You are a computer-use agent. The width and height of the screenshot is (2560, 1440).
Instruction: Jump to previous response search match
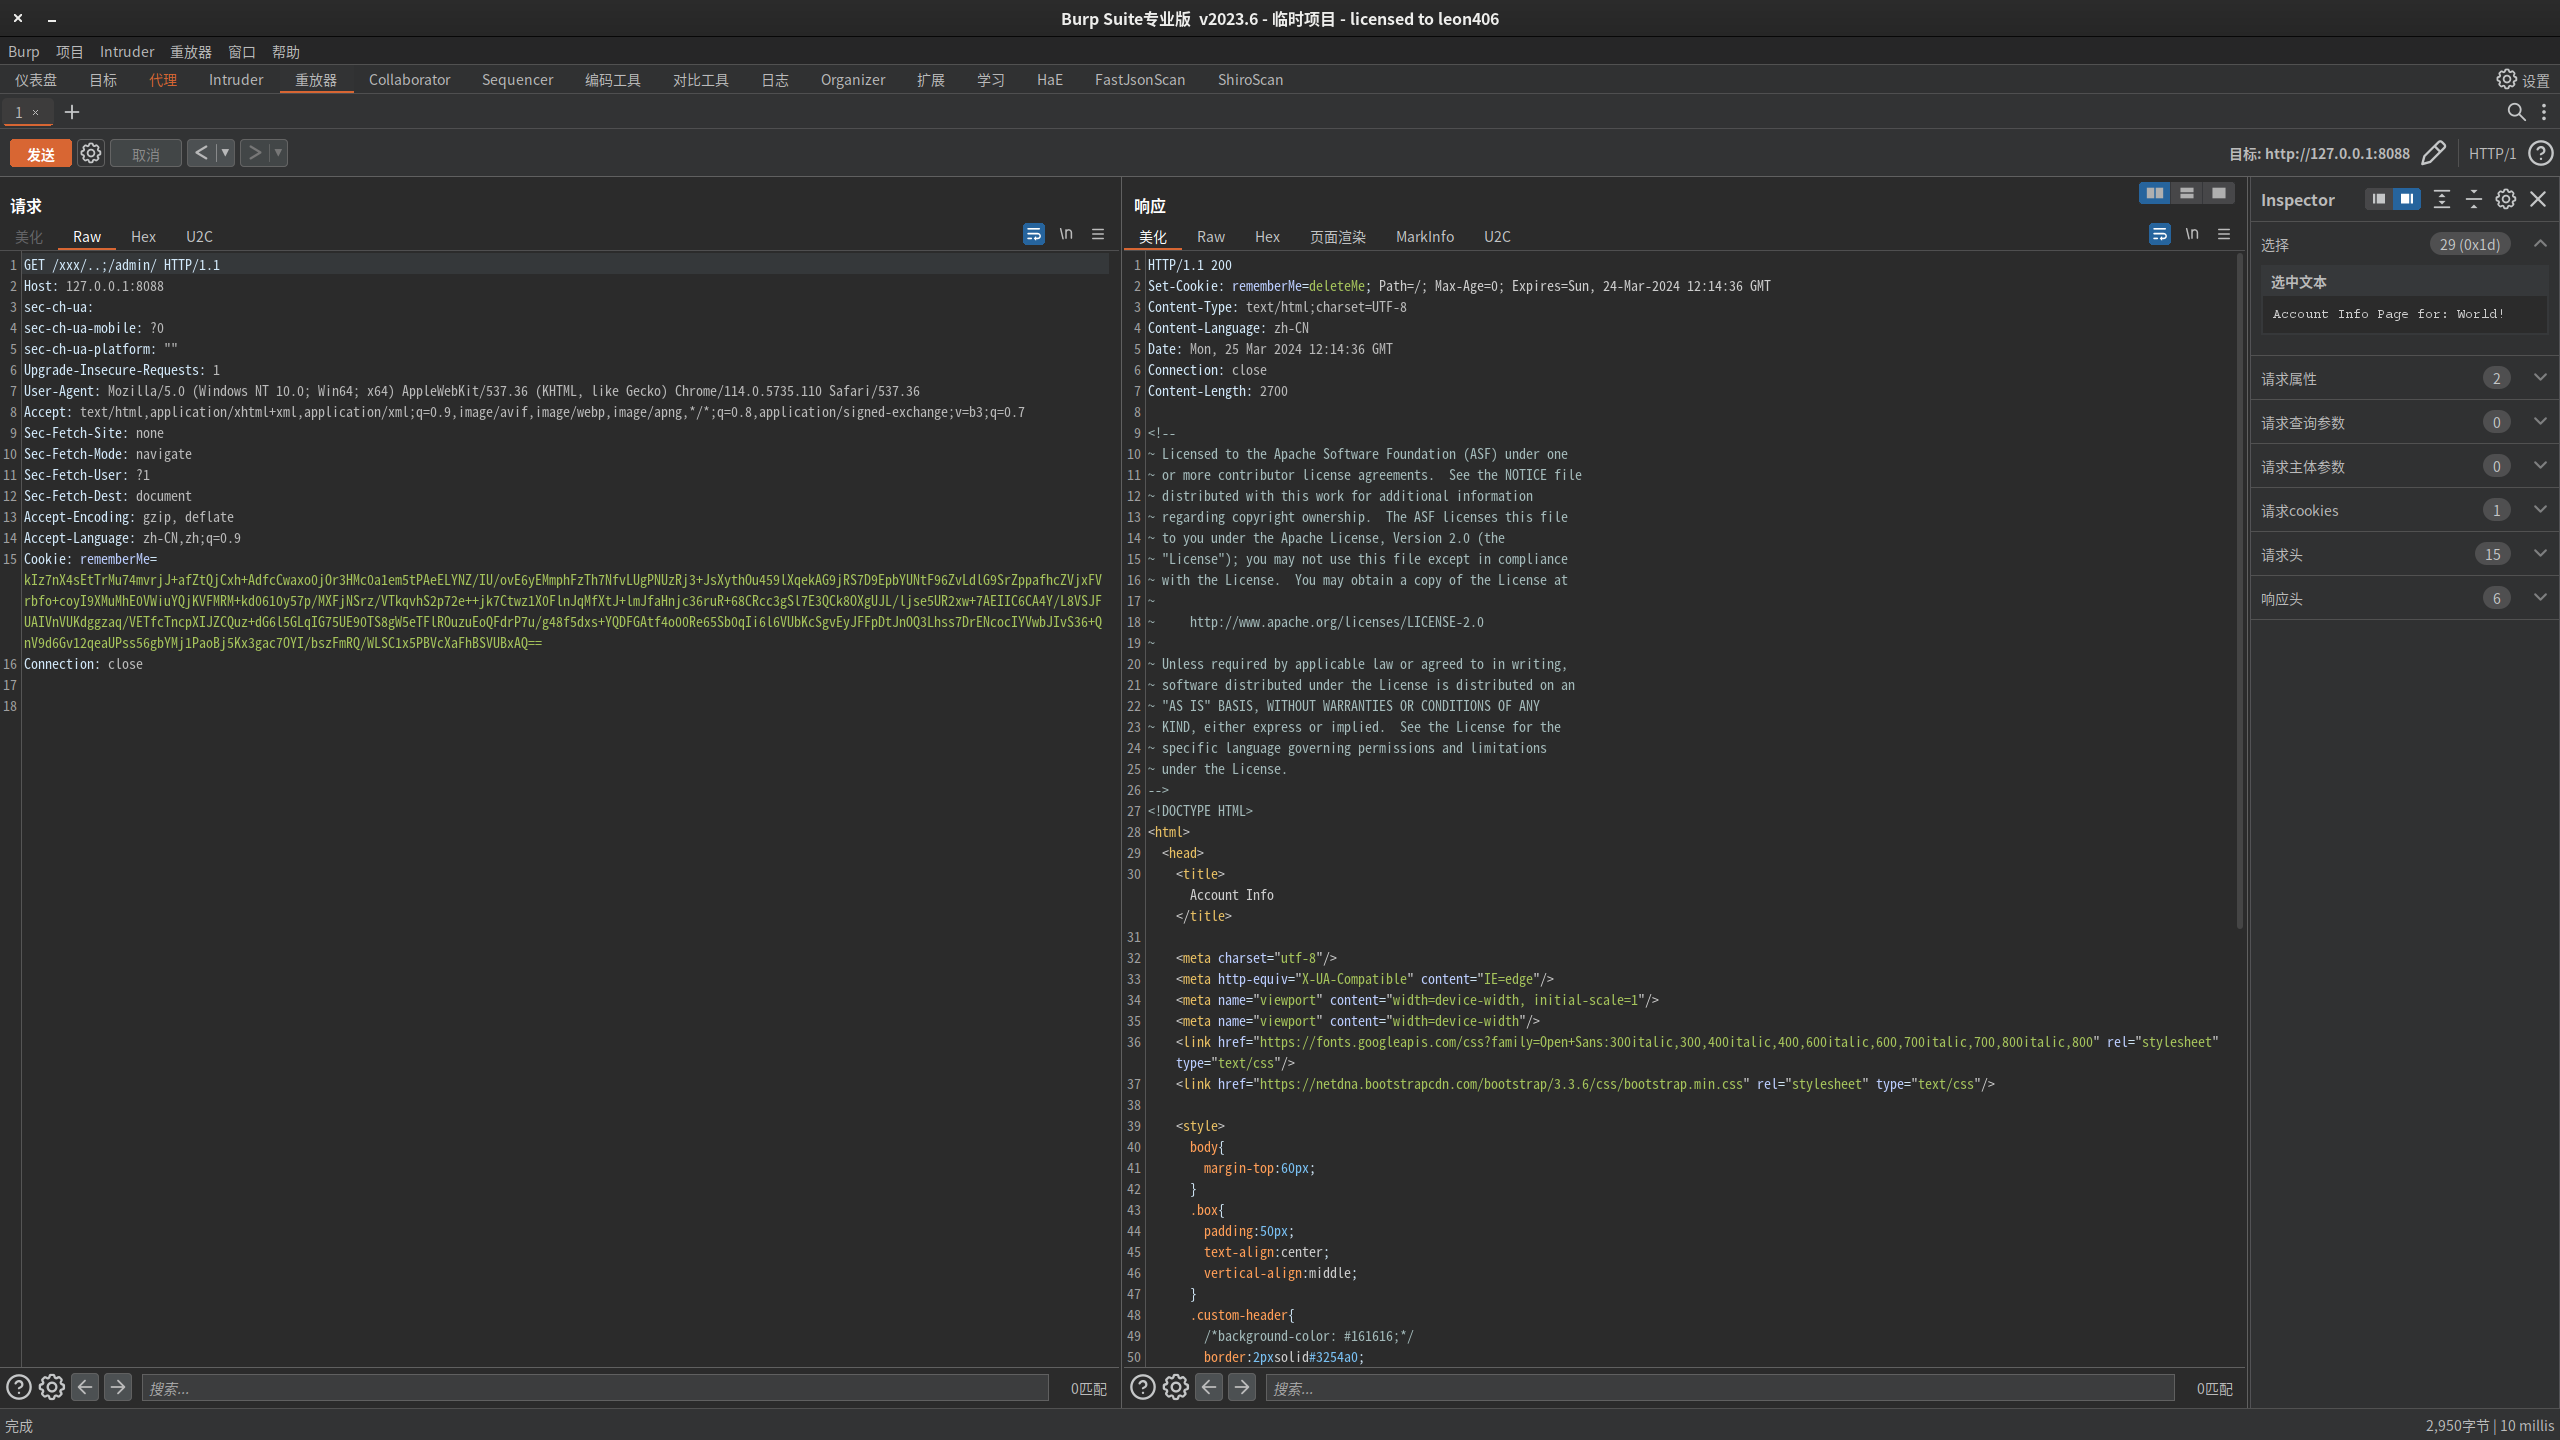1209,1387
